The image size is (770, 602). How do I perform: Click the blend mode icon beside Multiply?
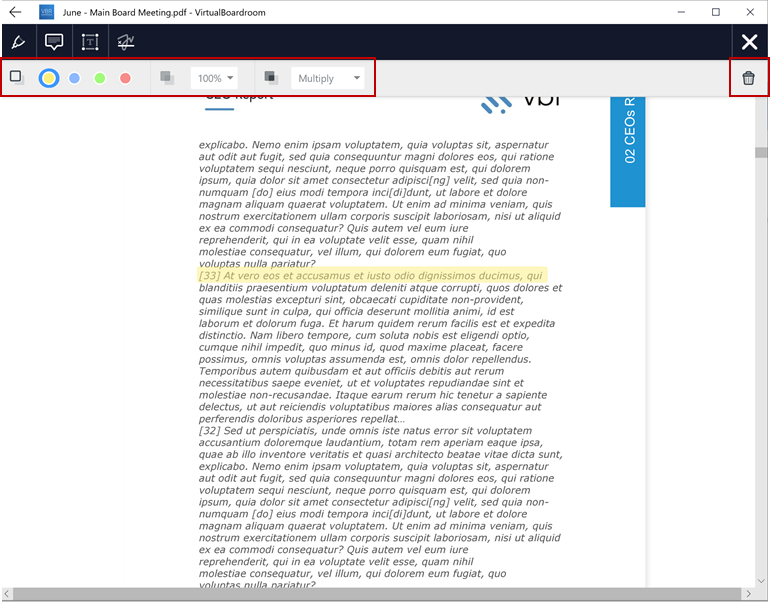coord(271,78)
